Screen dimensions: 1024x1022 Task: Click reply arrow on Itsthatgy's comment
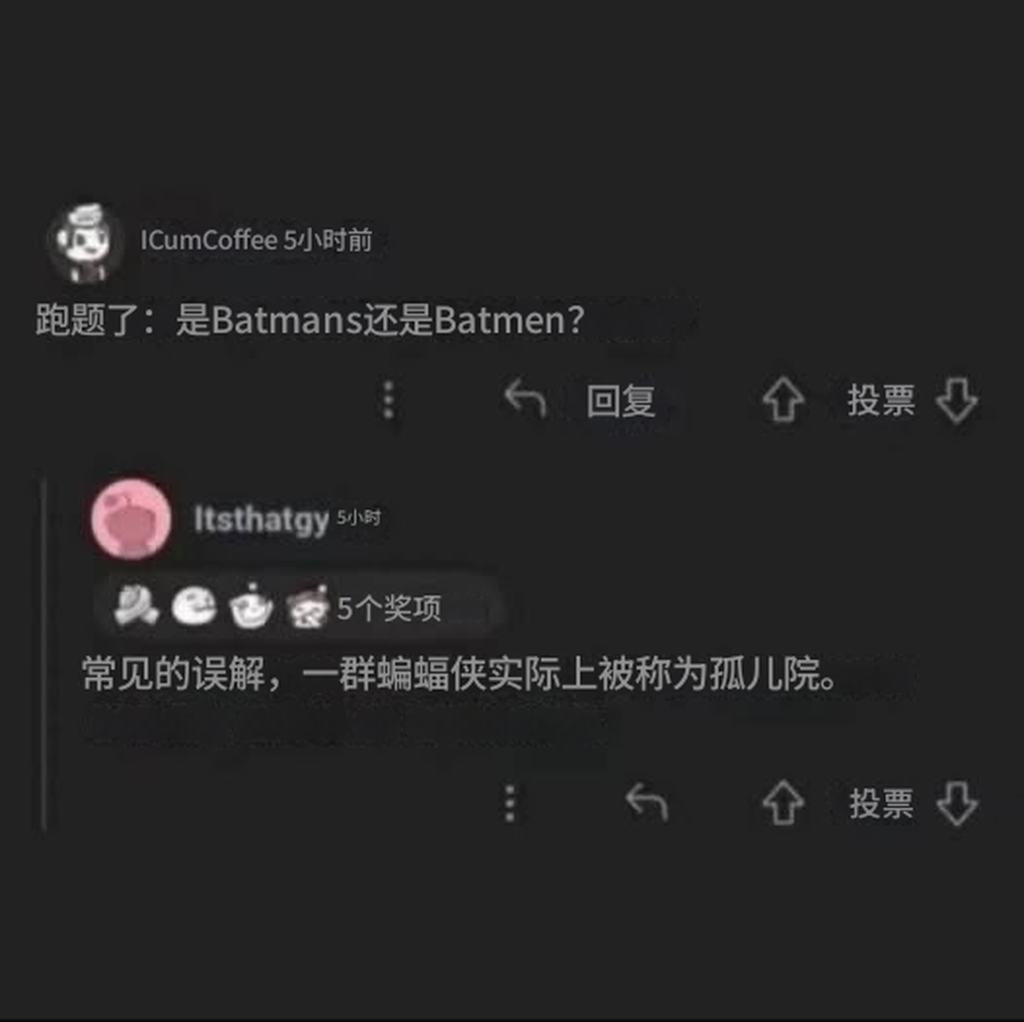[x=647, y=802]
